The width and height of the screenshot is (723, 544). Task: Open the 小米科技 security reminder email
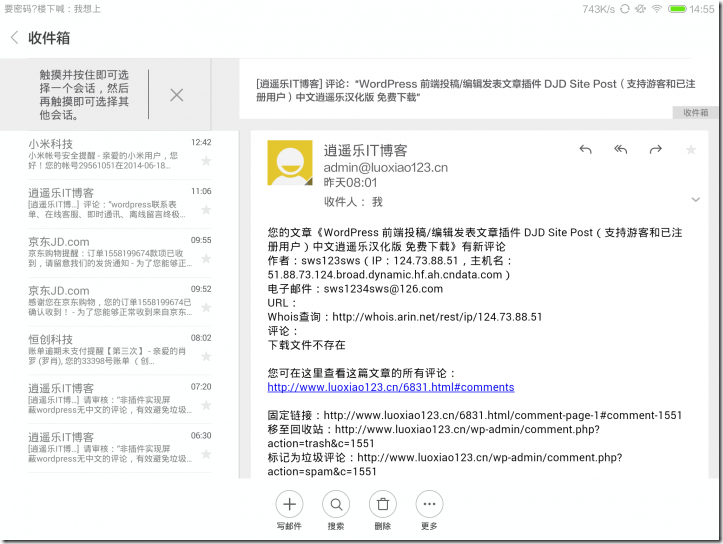119,155
